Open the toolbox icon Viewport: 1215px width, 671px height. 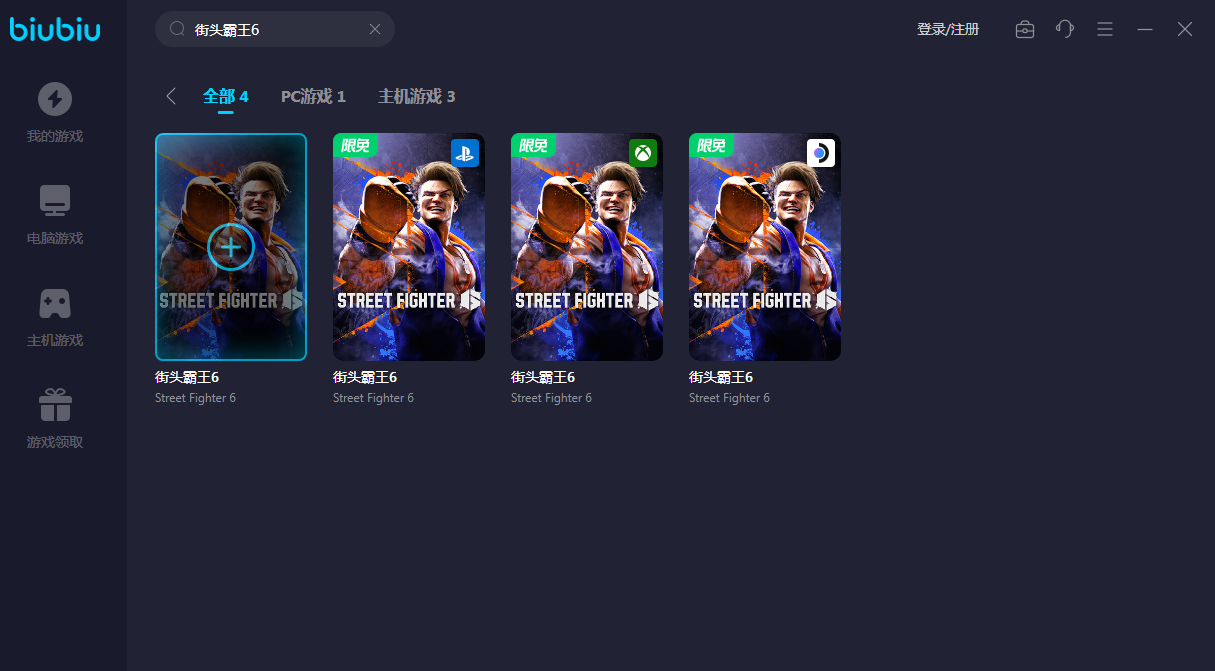click(x=1025, y=29)
